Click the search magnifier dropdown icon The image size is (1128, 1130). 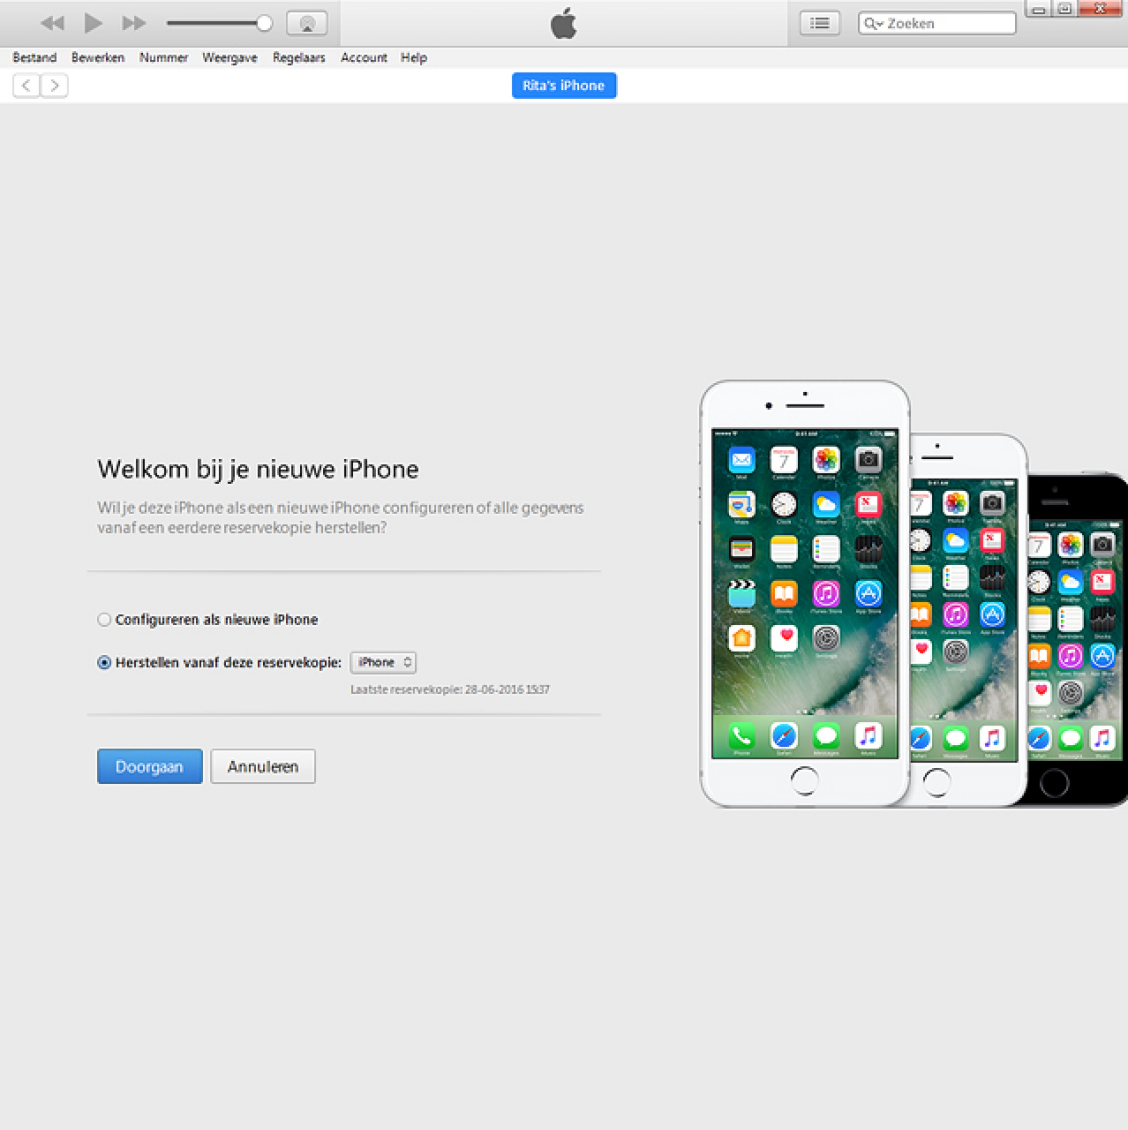tap(874, 23)
